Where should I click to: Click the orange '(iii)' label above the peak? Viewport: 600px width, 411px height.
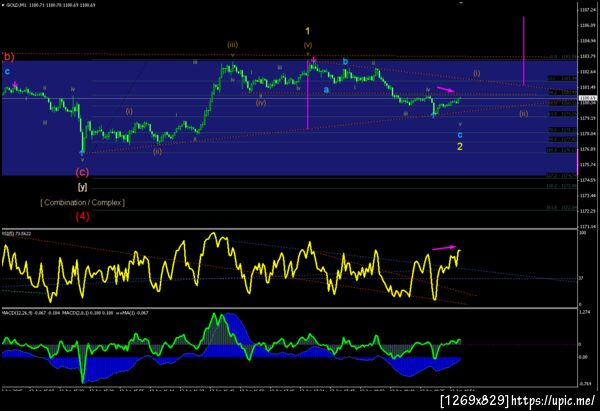[232, 44]
